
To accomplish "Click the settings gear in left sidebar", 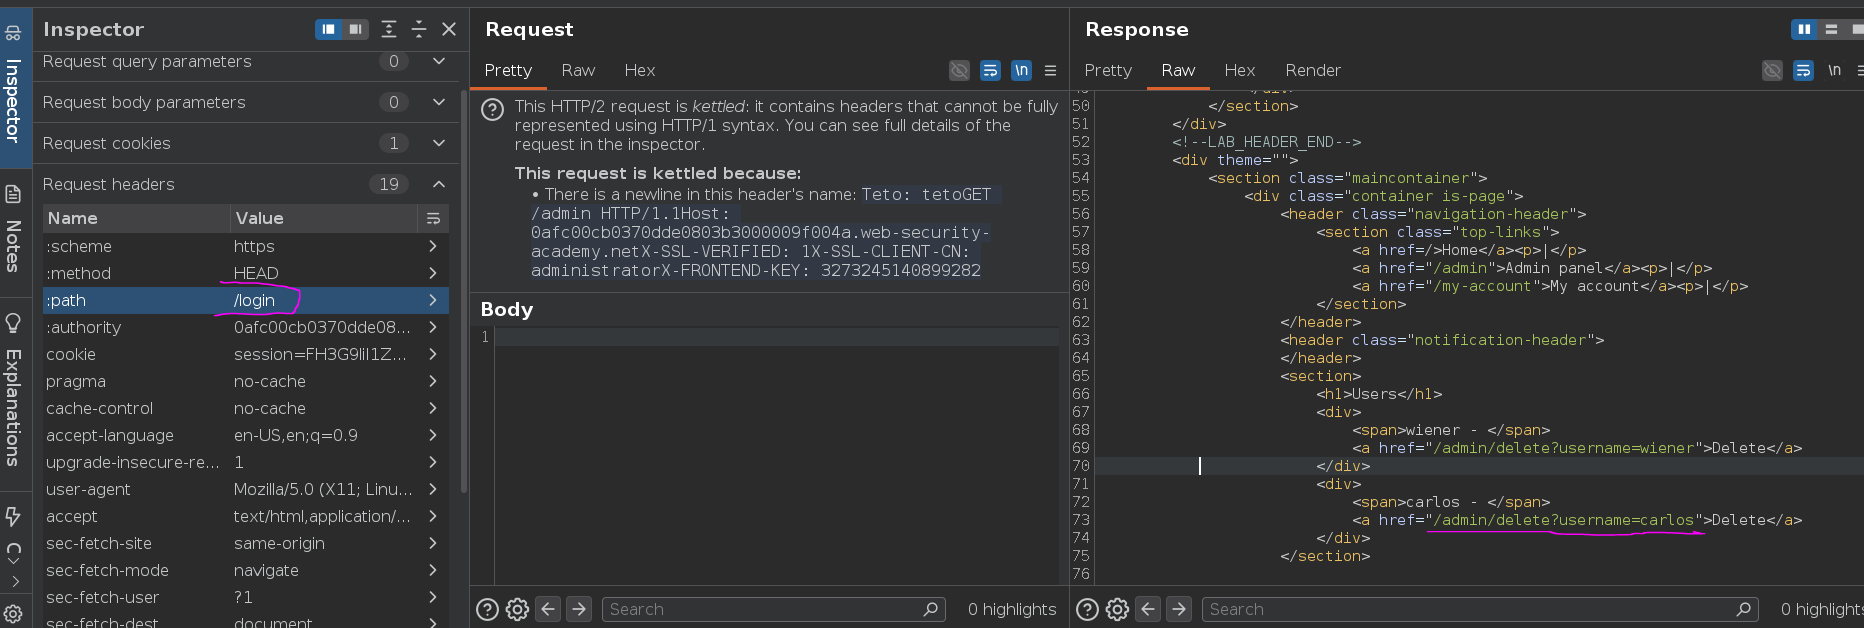I will [13, 615].
